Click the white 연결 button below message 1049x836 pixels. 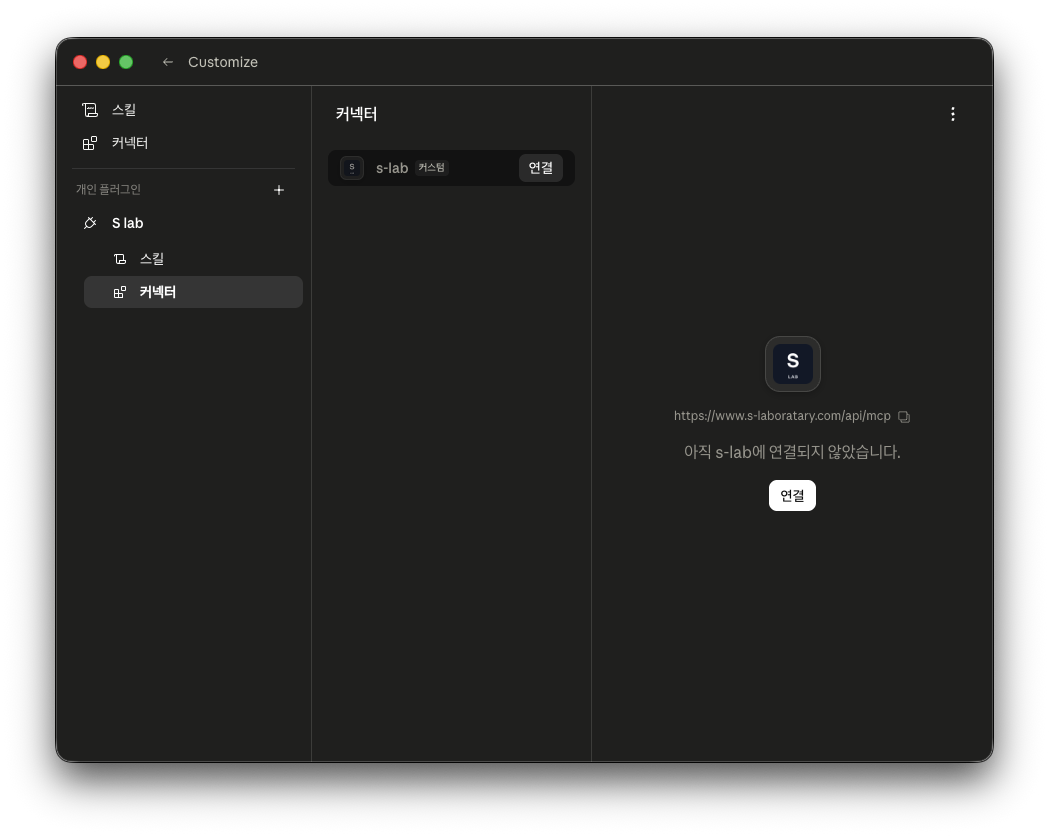792,496
